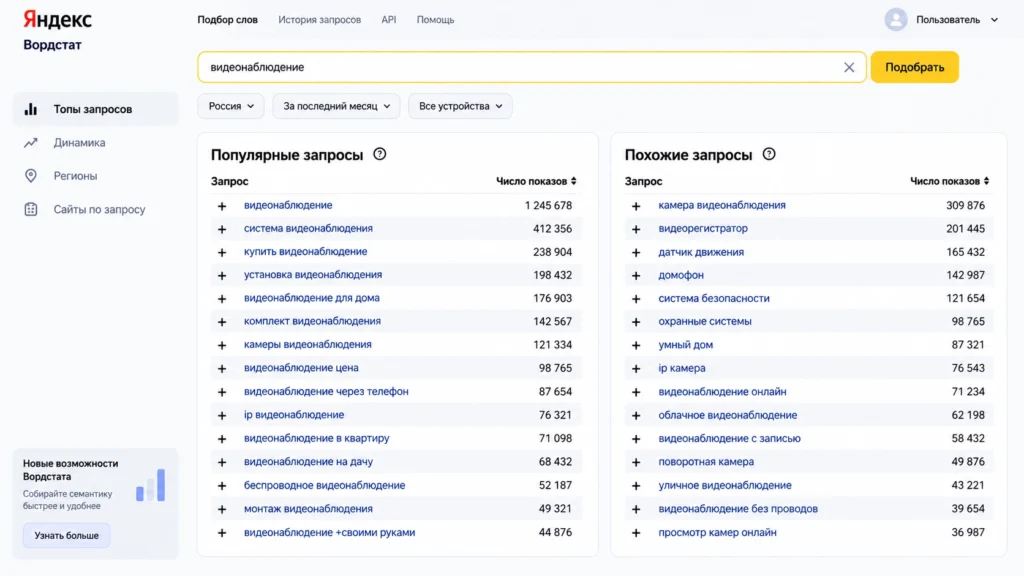This screenshot has height=576, width=1024.
Task: Click the Сайты по запросу icon
Action: 31,210
